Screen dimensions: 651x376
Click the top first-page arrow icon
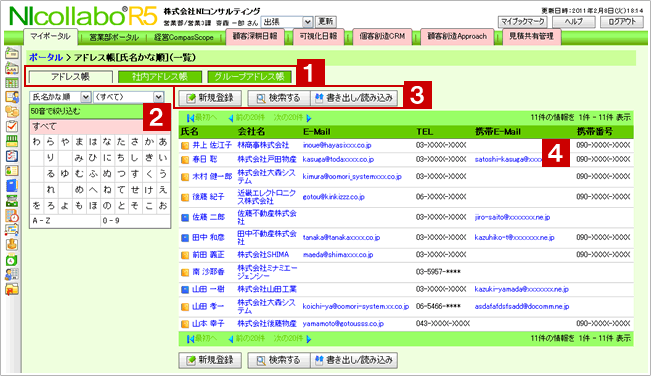191,118
